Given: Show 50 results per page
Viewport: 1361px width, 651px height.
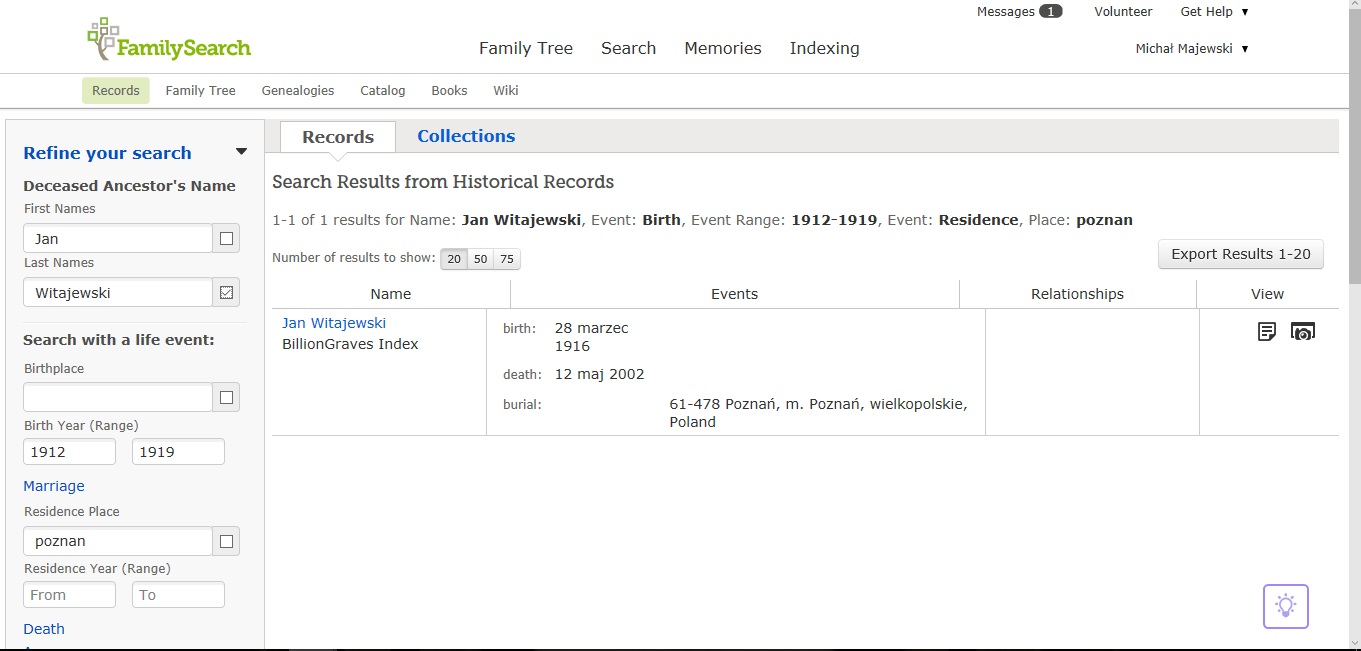Looking at the screenshot, I should [480, 259].
